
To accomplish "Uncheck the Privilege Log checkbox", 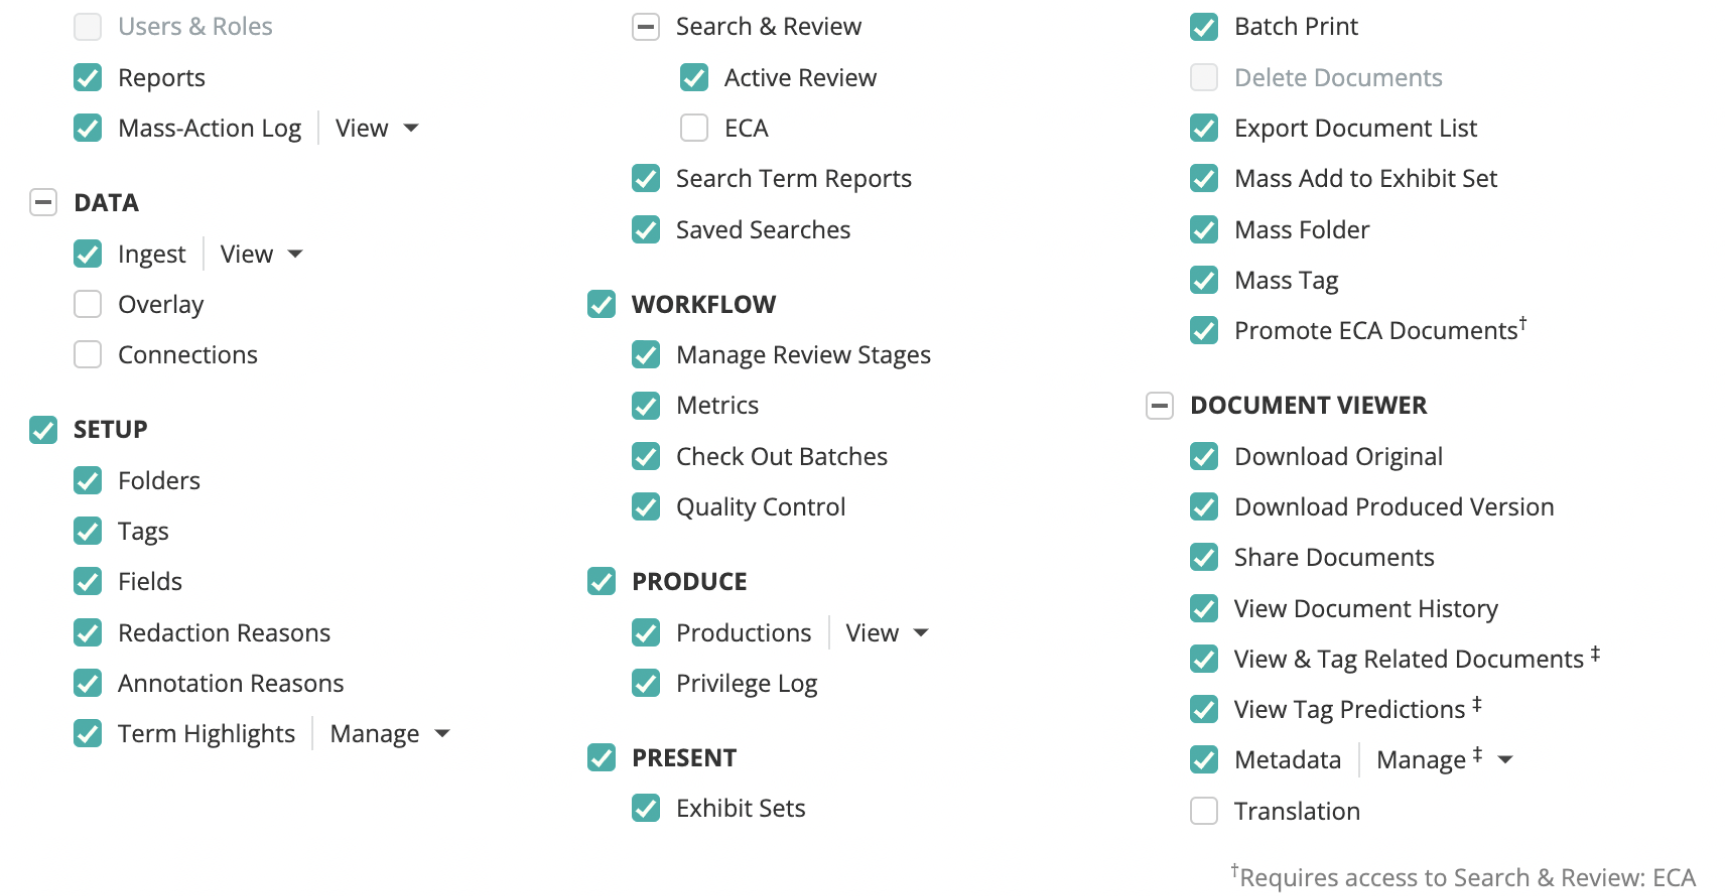I will pos(646,684).
